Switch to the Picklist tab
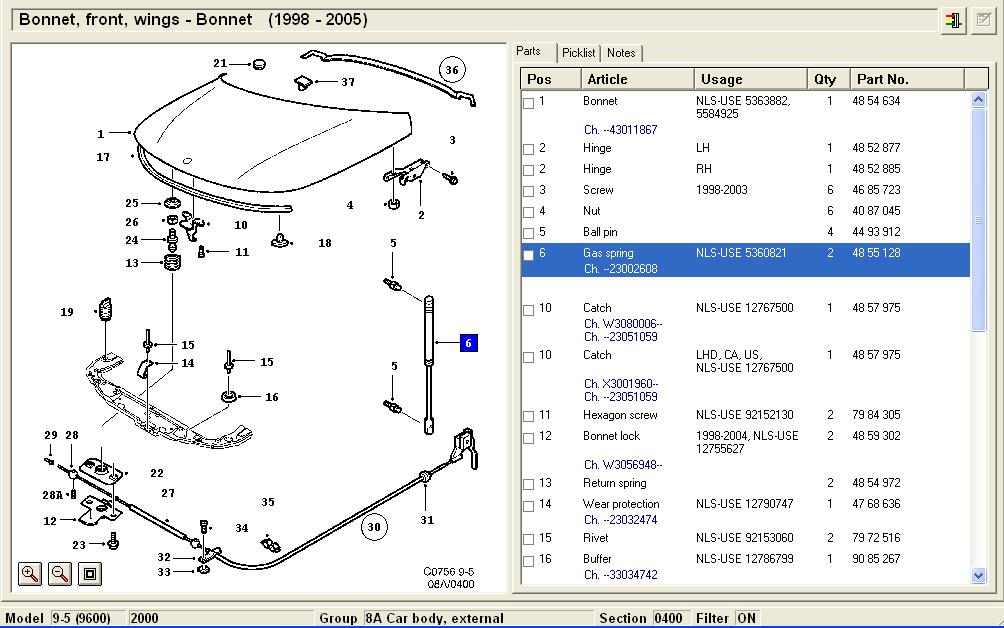This screenshot has height=628, width=1004. (x=578, y=53)
